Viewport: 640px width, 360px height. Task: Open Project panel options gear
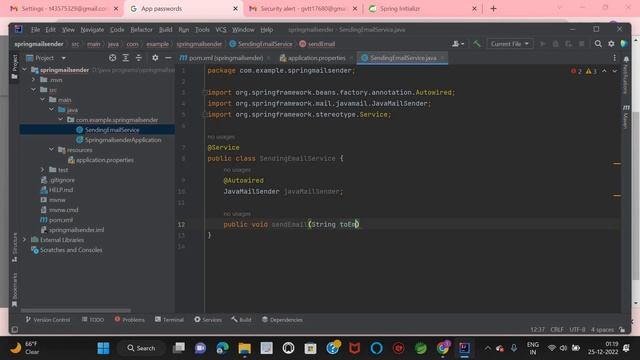[x=155, y=58]
